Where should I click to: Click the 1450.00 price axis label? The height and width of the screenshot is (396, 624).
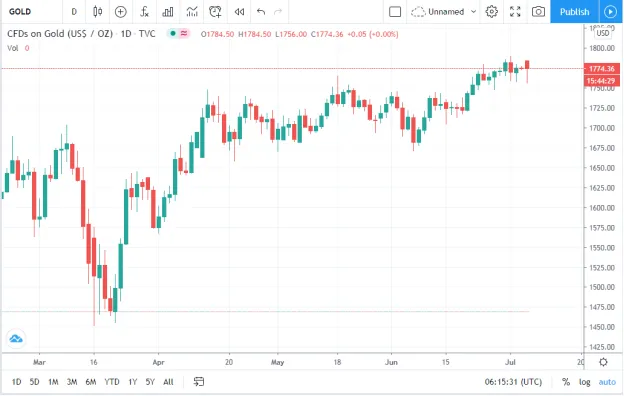(602, 327)
